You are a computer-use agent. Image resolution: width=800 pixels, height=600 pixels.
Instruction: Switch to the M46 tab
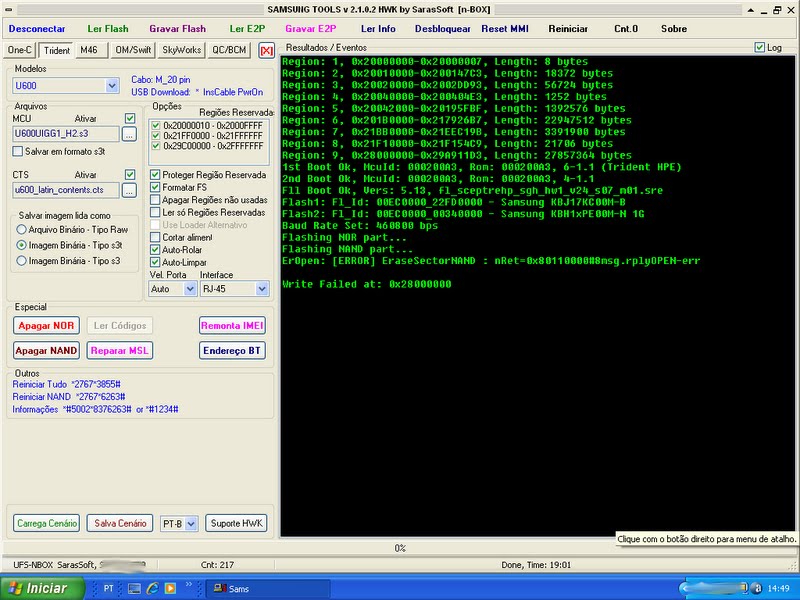click(x=89, y=50)
